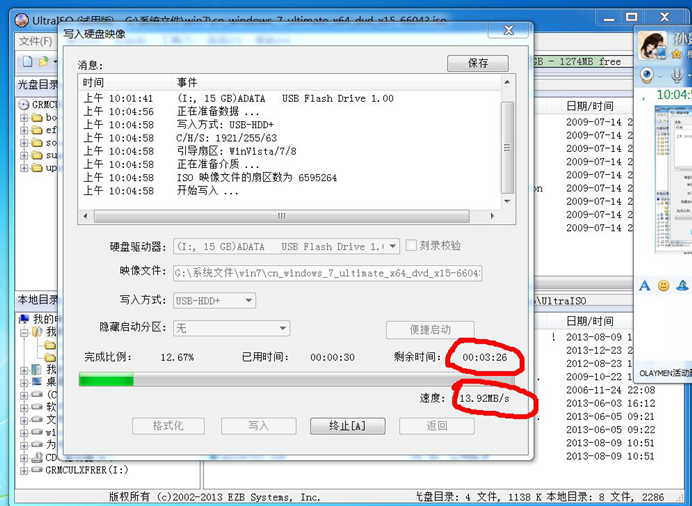Collapse the expanded node under My Computer

point(24,332)
